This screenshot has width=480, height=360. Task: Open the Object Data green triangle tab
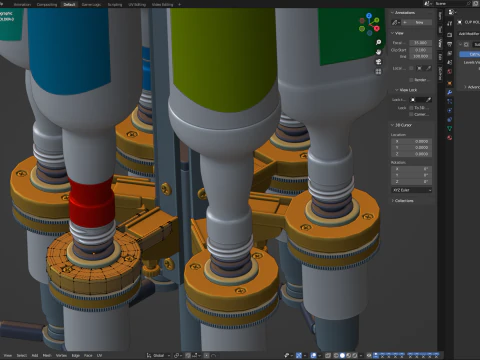(450, 128)
